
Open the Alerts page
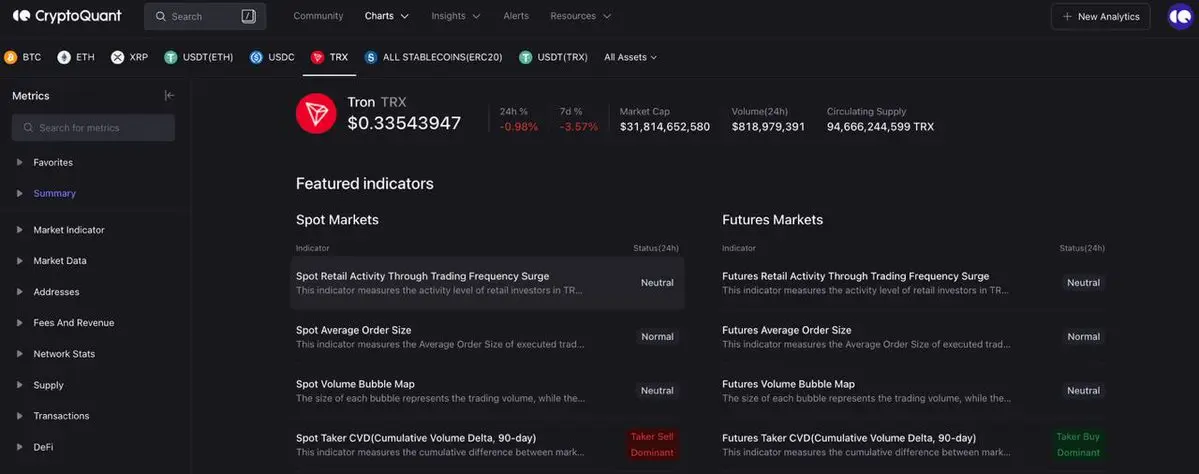click(x=516, y=16)
